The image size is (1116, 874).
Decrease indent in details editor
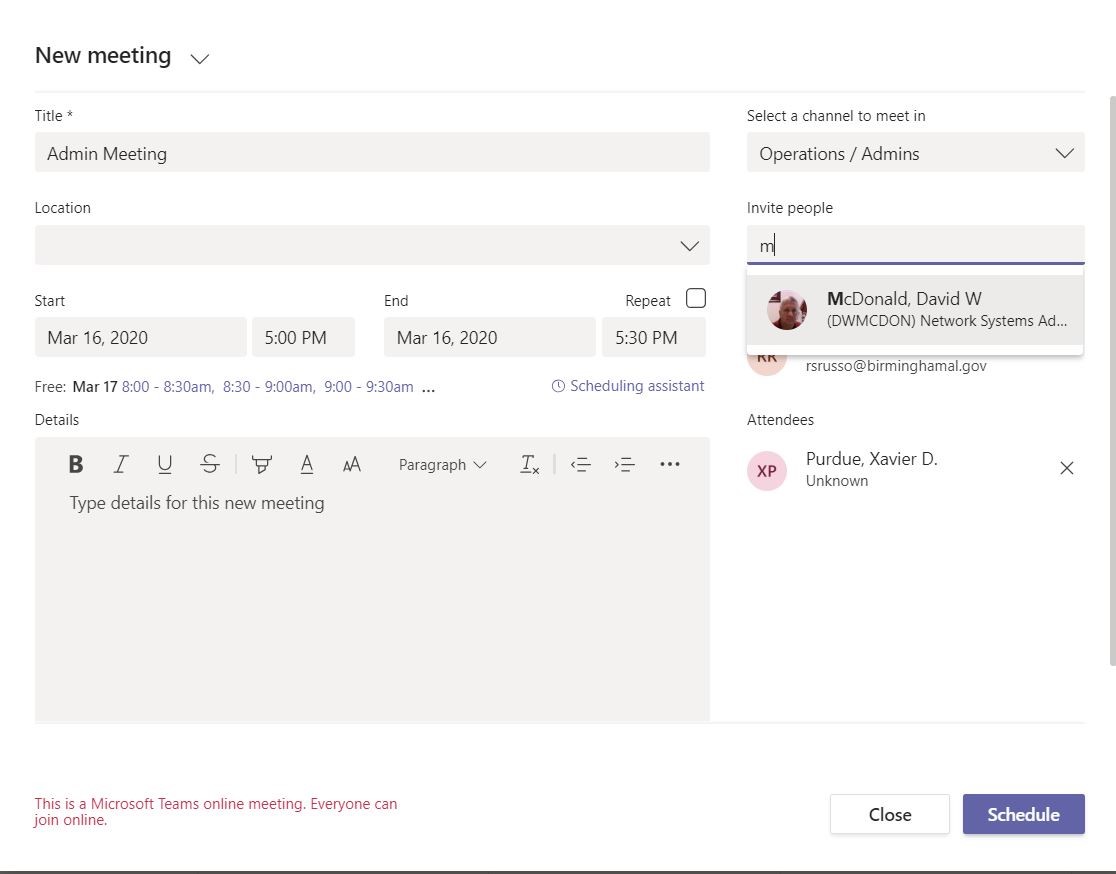click(581, 464)
